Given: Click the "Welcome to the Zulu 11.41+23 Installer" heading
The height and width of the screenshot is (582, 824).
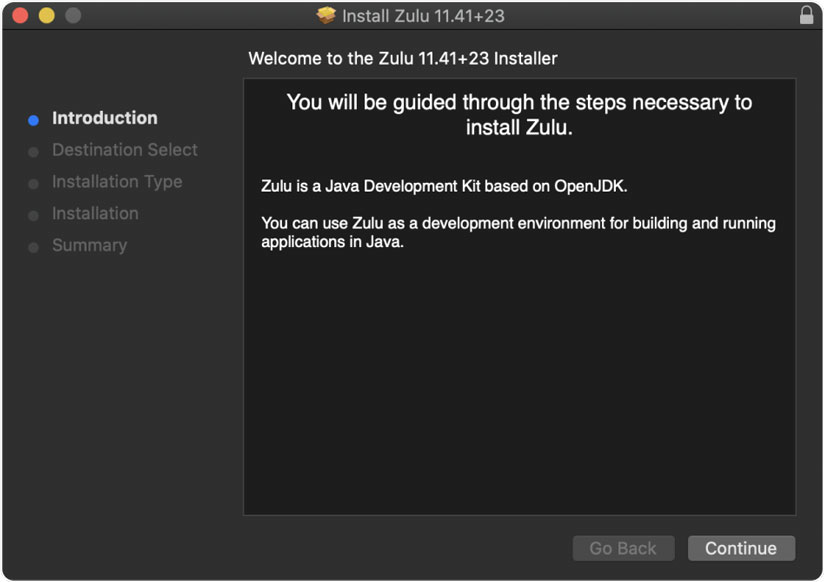Looking at the screenshot, I should pyautogui.click(x=402, y=59).
